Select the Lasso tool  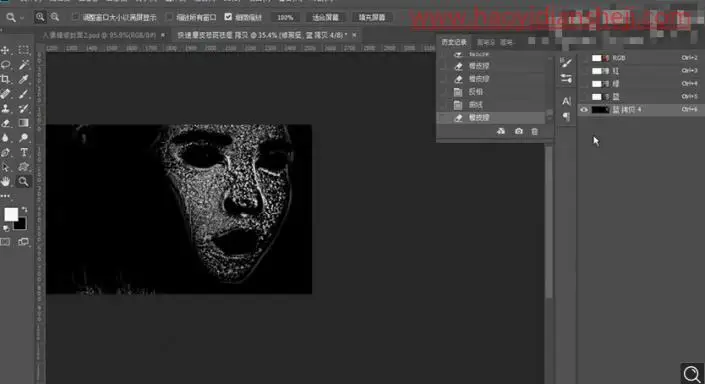click(x=5, y=65)
